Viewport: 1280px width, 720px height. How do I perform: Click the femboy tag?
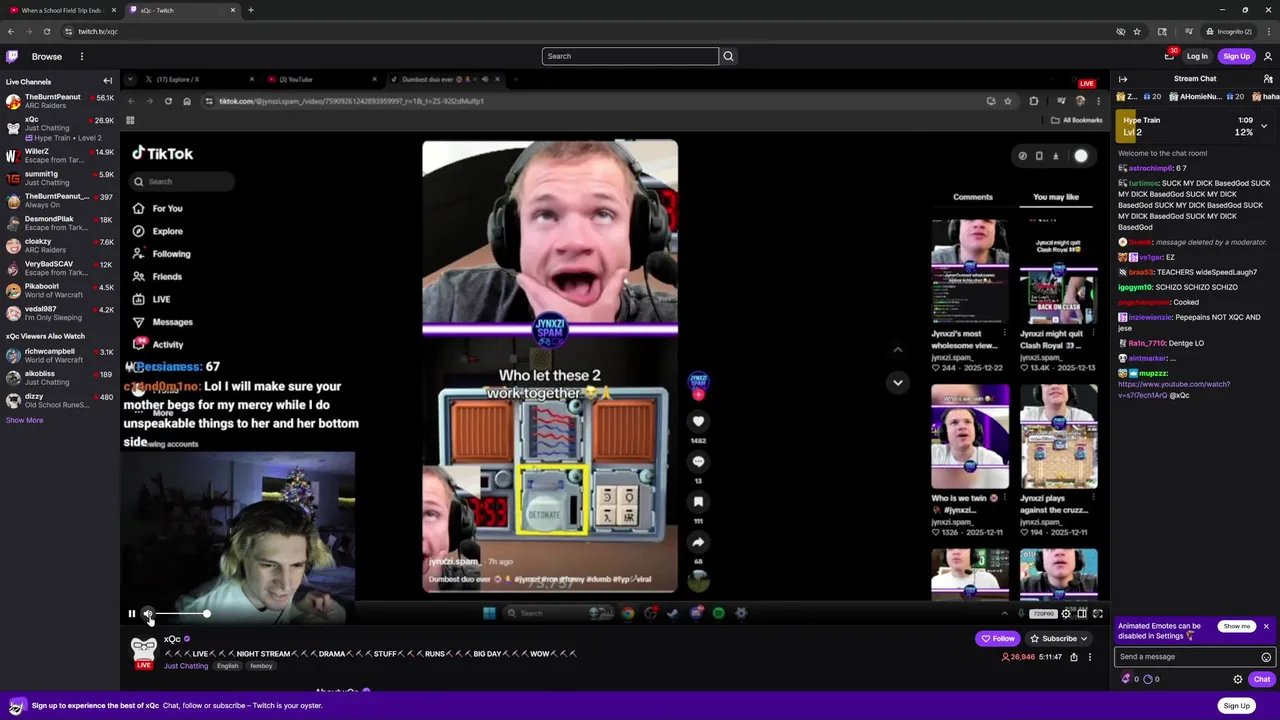coord(261,666)
